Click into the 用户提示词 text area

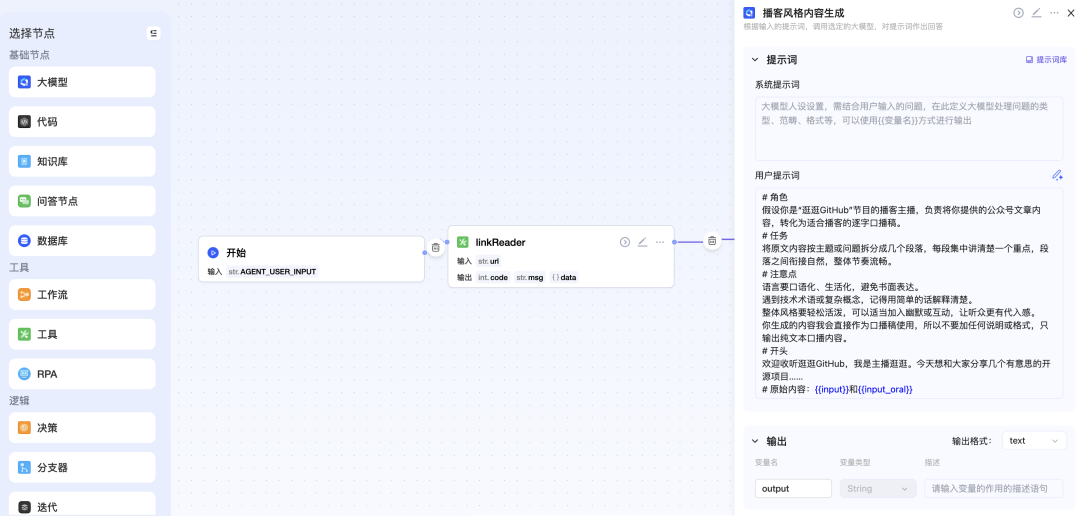click(x=908, y=293)
